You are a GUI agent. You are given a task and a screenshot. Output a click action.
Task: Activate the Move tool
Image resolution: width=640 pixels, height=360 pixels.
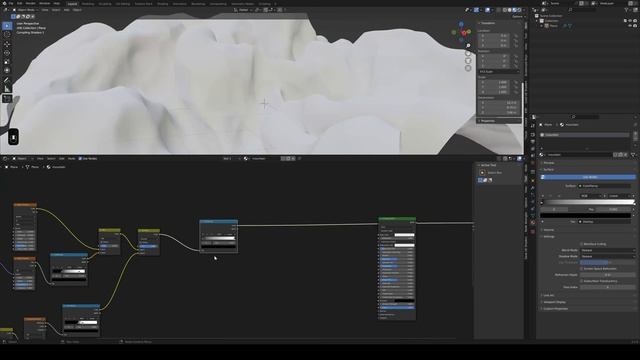(x=7, y=44)
